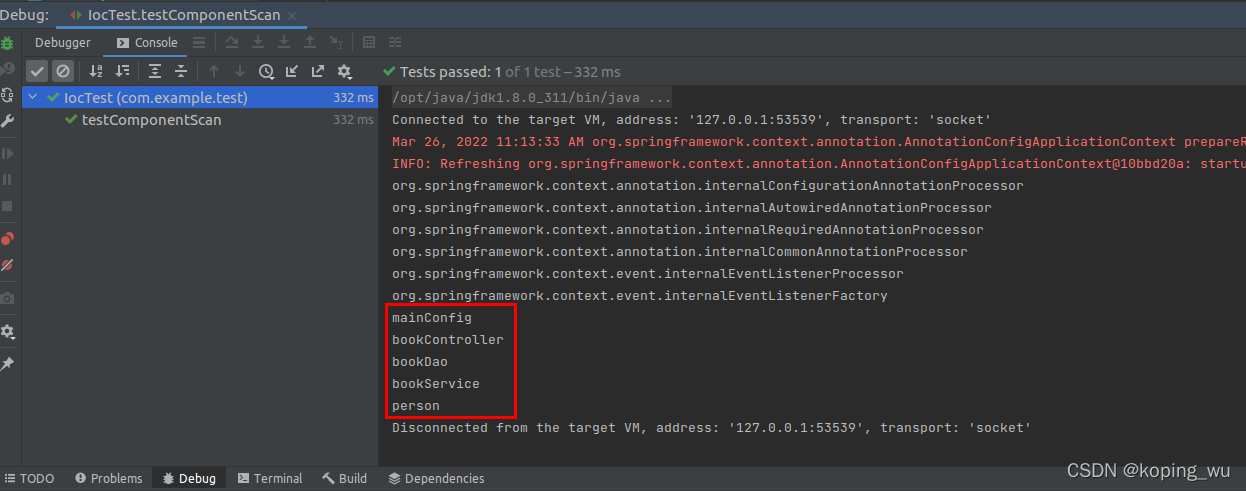Viewport: 1246px width, 491px height.
Task: Open test runner gear options dropdown
Action: pyautogui.click(x=345, y=71)
